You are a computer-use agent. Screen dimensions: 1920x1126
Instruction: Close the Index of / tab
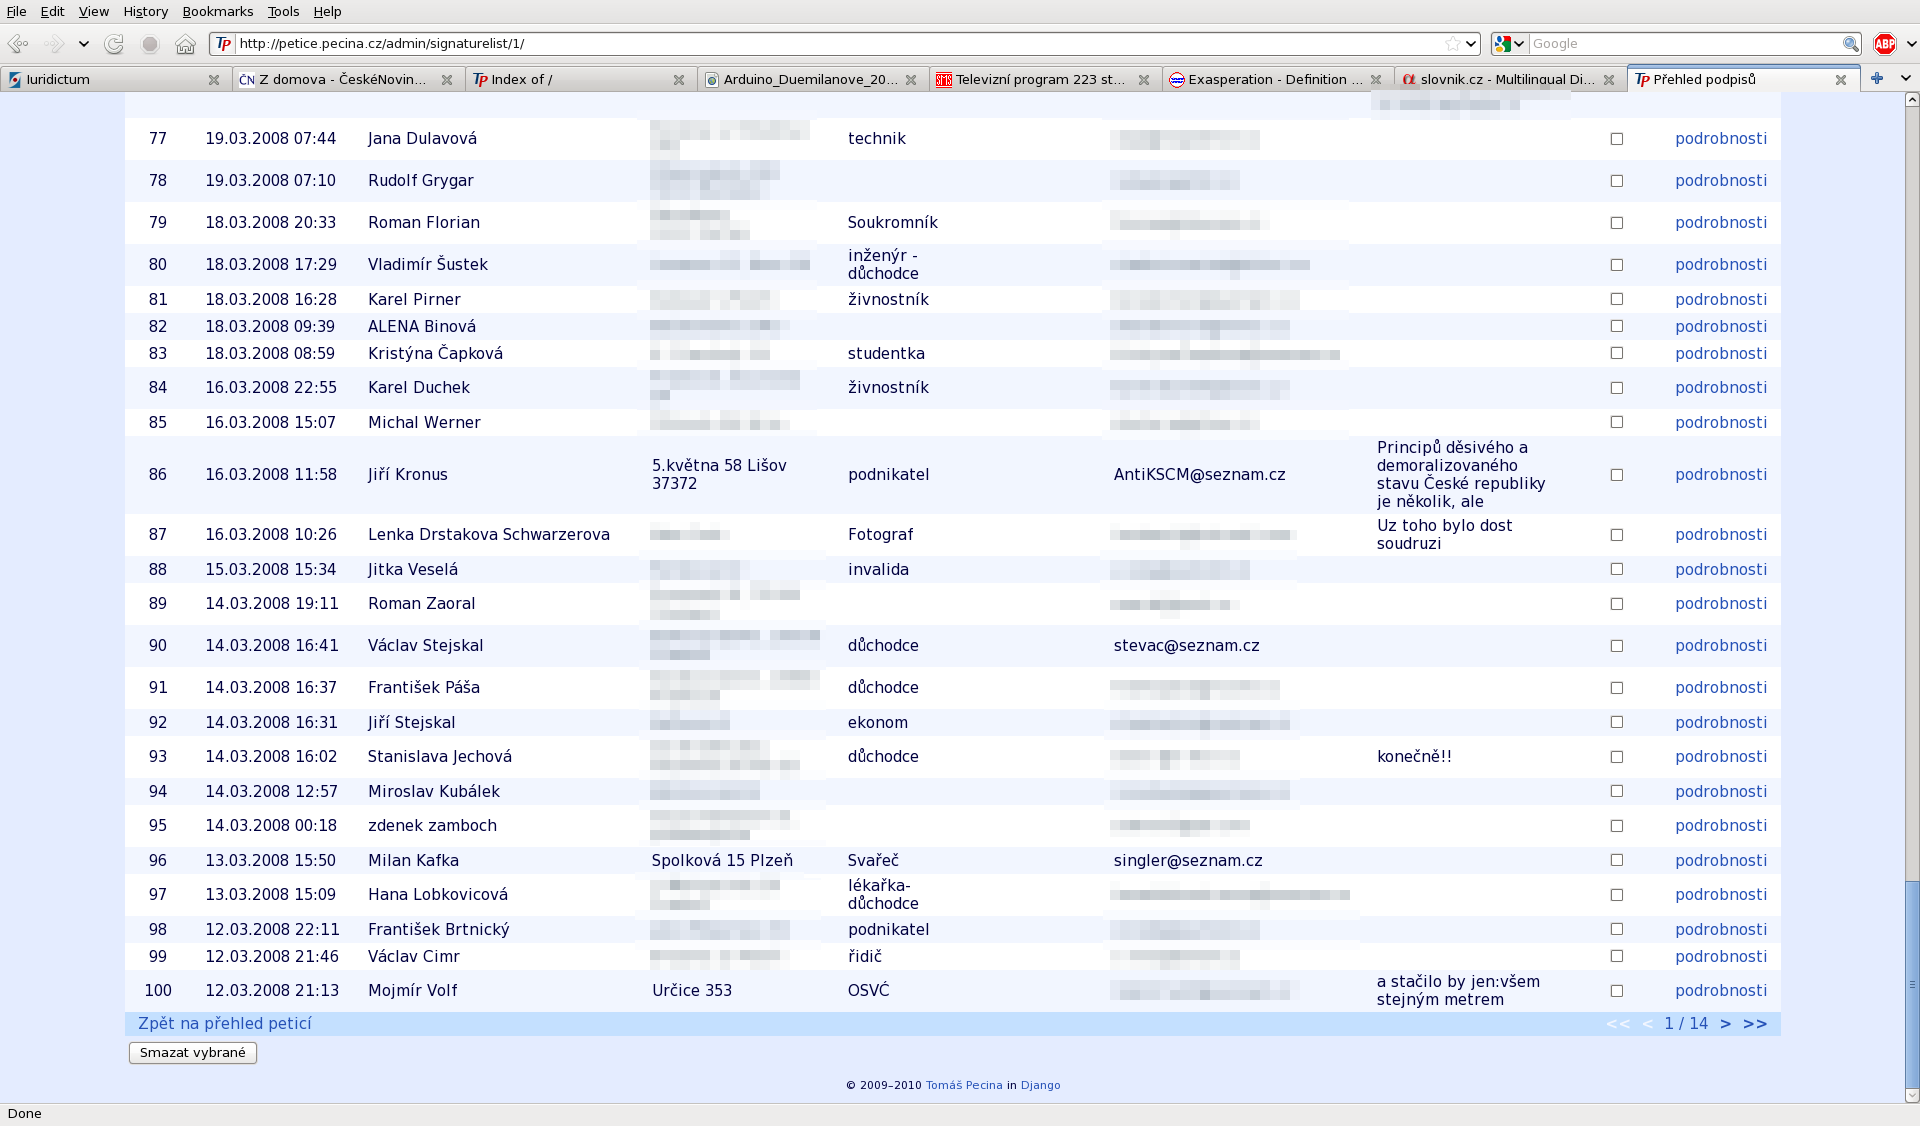pyautogui.click(x=679, y=80)
